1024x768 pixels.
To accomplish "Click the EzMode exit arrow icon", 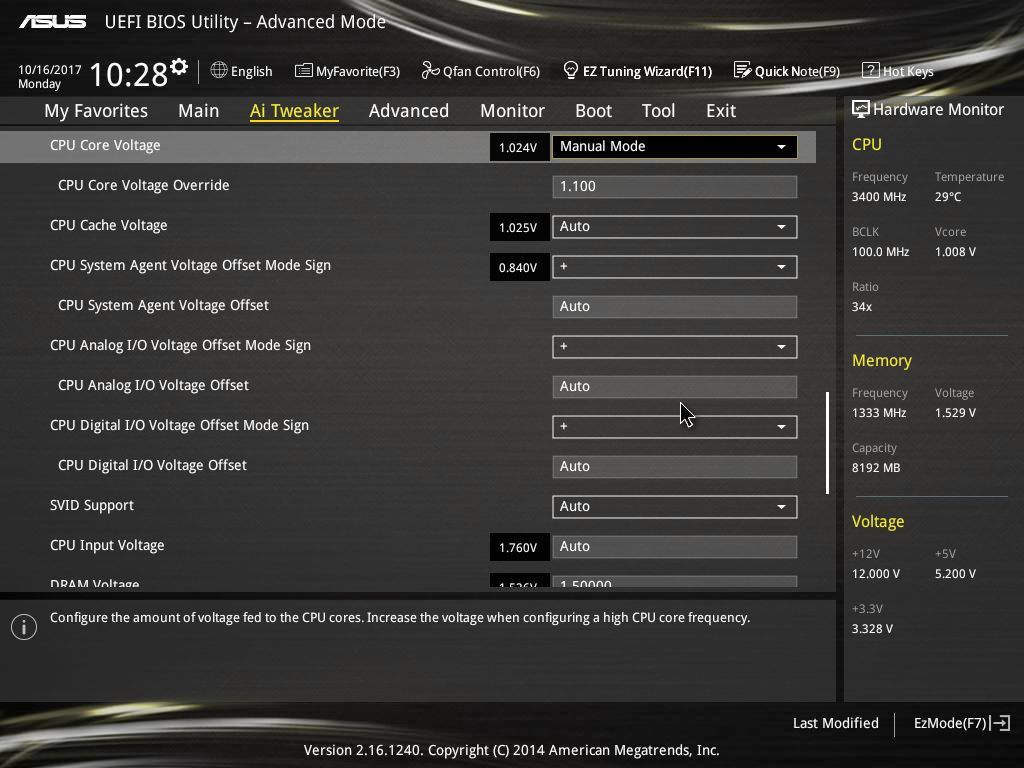I will pyautogui.click(x=1000, y=723).
